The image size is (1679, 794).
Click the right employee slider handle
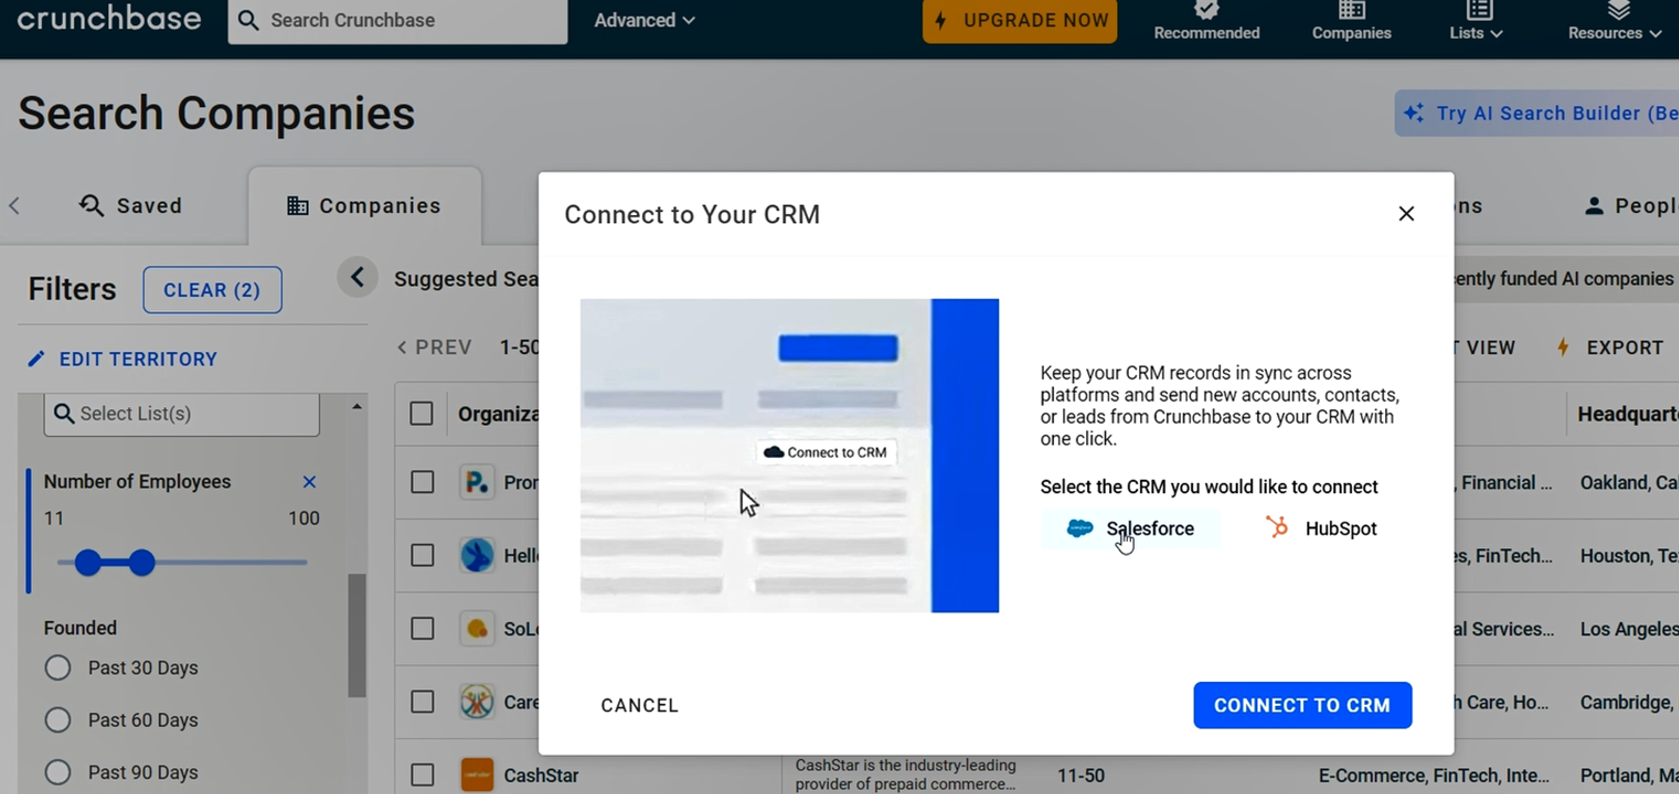(142, 562)
